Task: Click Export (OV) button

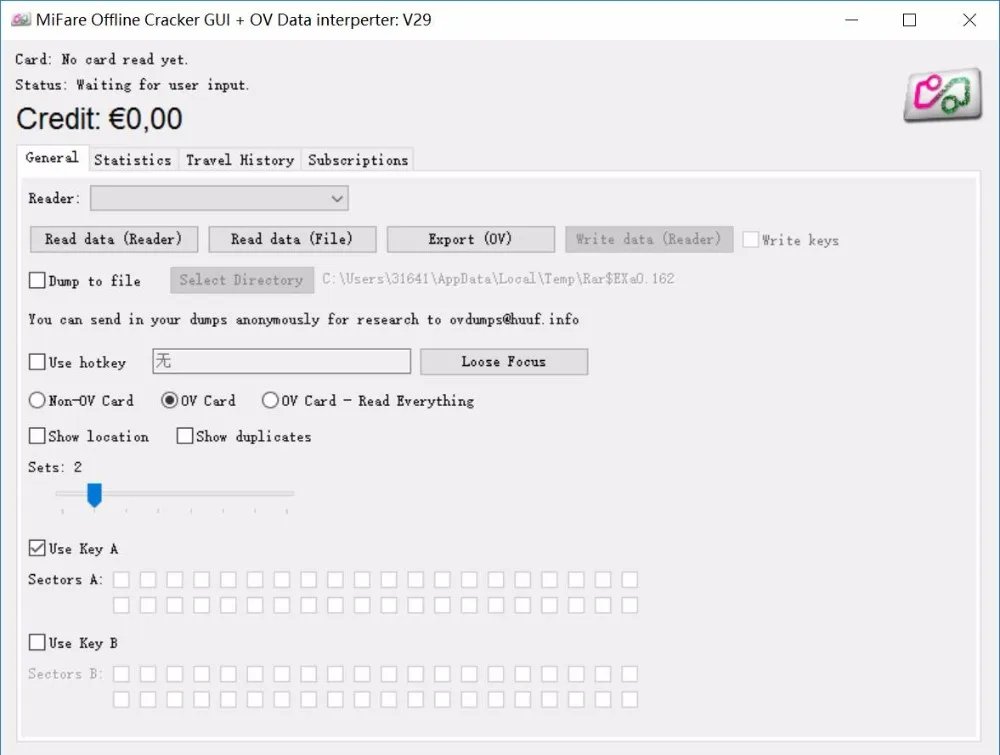Action: point(470,239)
